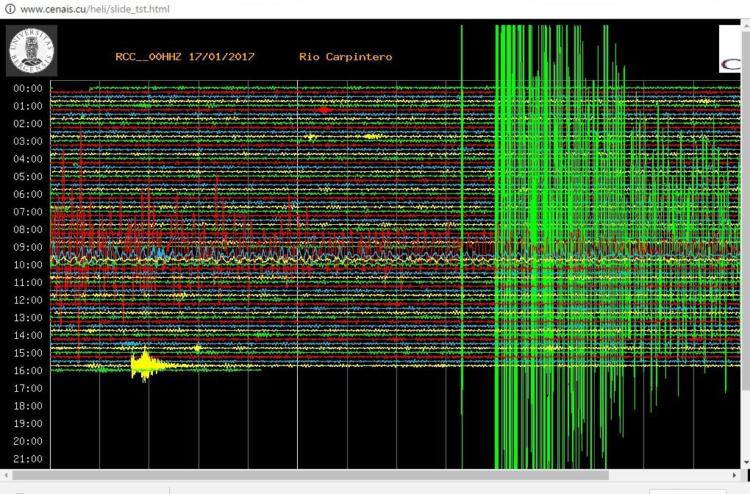Click the 04:00 time label
750x494 pixels.
point(26,159)
